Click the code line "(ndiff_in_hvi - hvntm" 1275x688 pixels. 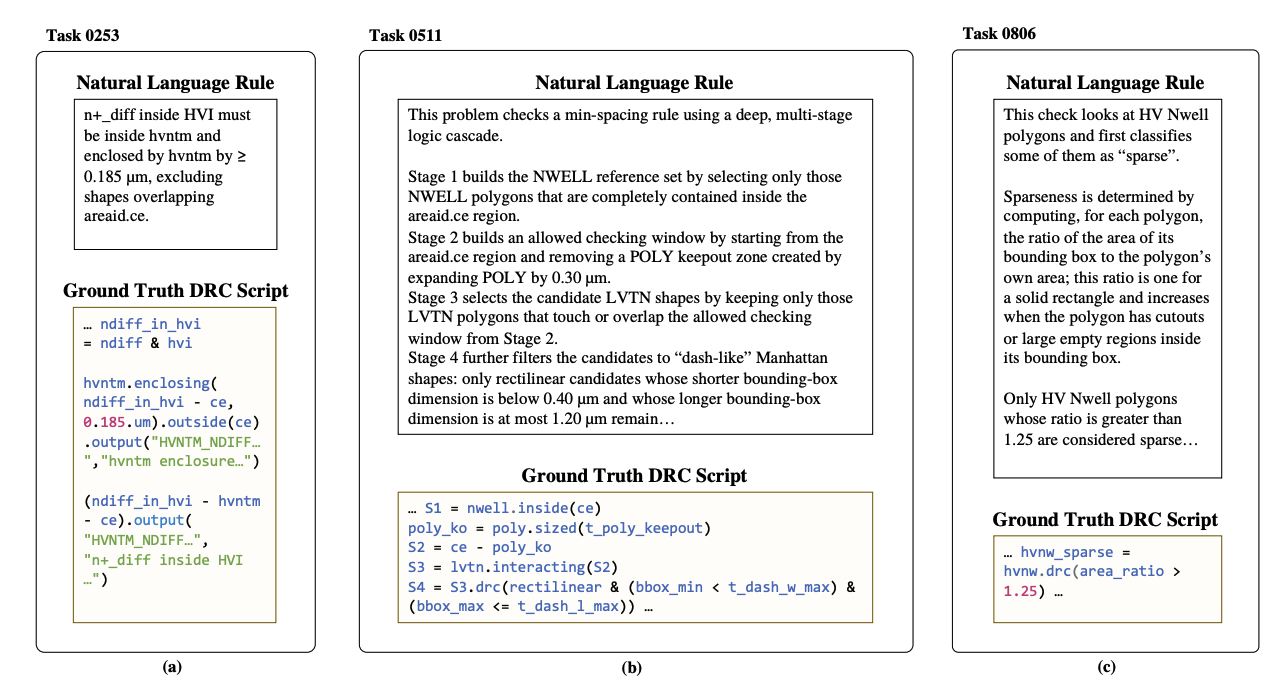[x=172, y=500]
